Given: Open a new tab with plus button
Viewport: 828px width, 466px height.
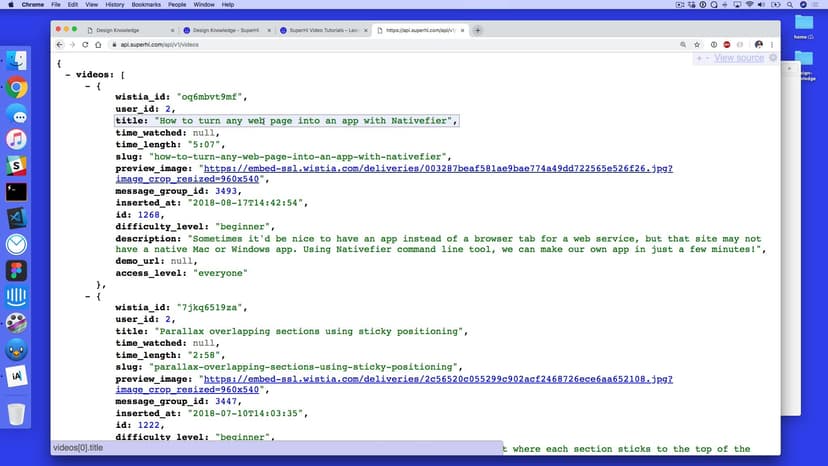Looking at the screenshot, I should (478, 30).
